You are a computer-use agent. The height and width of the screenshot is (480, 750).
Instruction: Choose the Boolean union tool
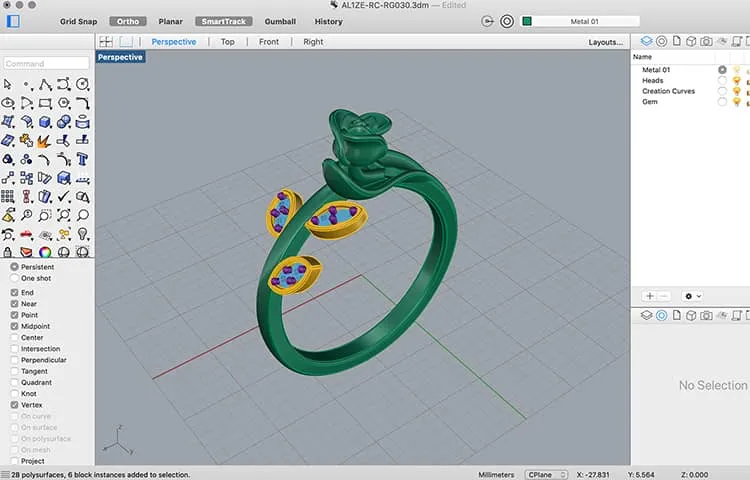64,122
